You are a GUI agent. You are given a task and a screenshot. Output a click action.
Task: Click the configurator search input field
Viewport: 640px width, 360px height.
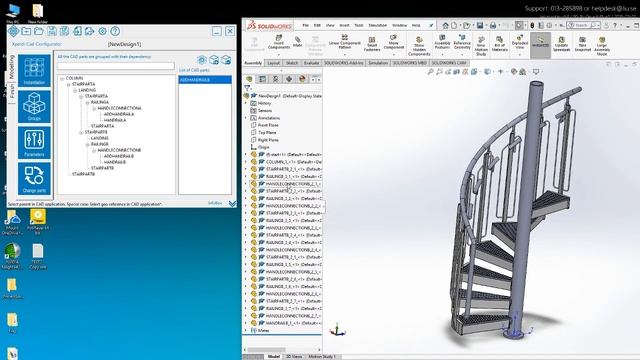[116, 66]
